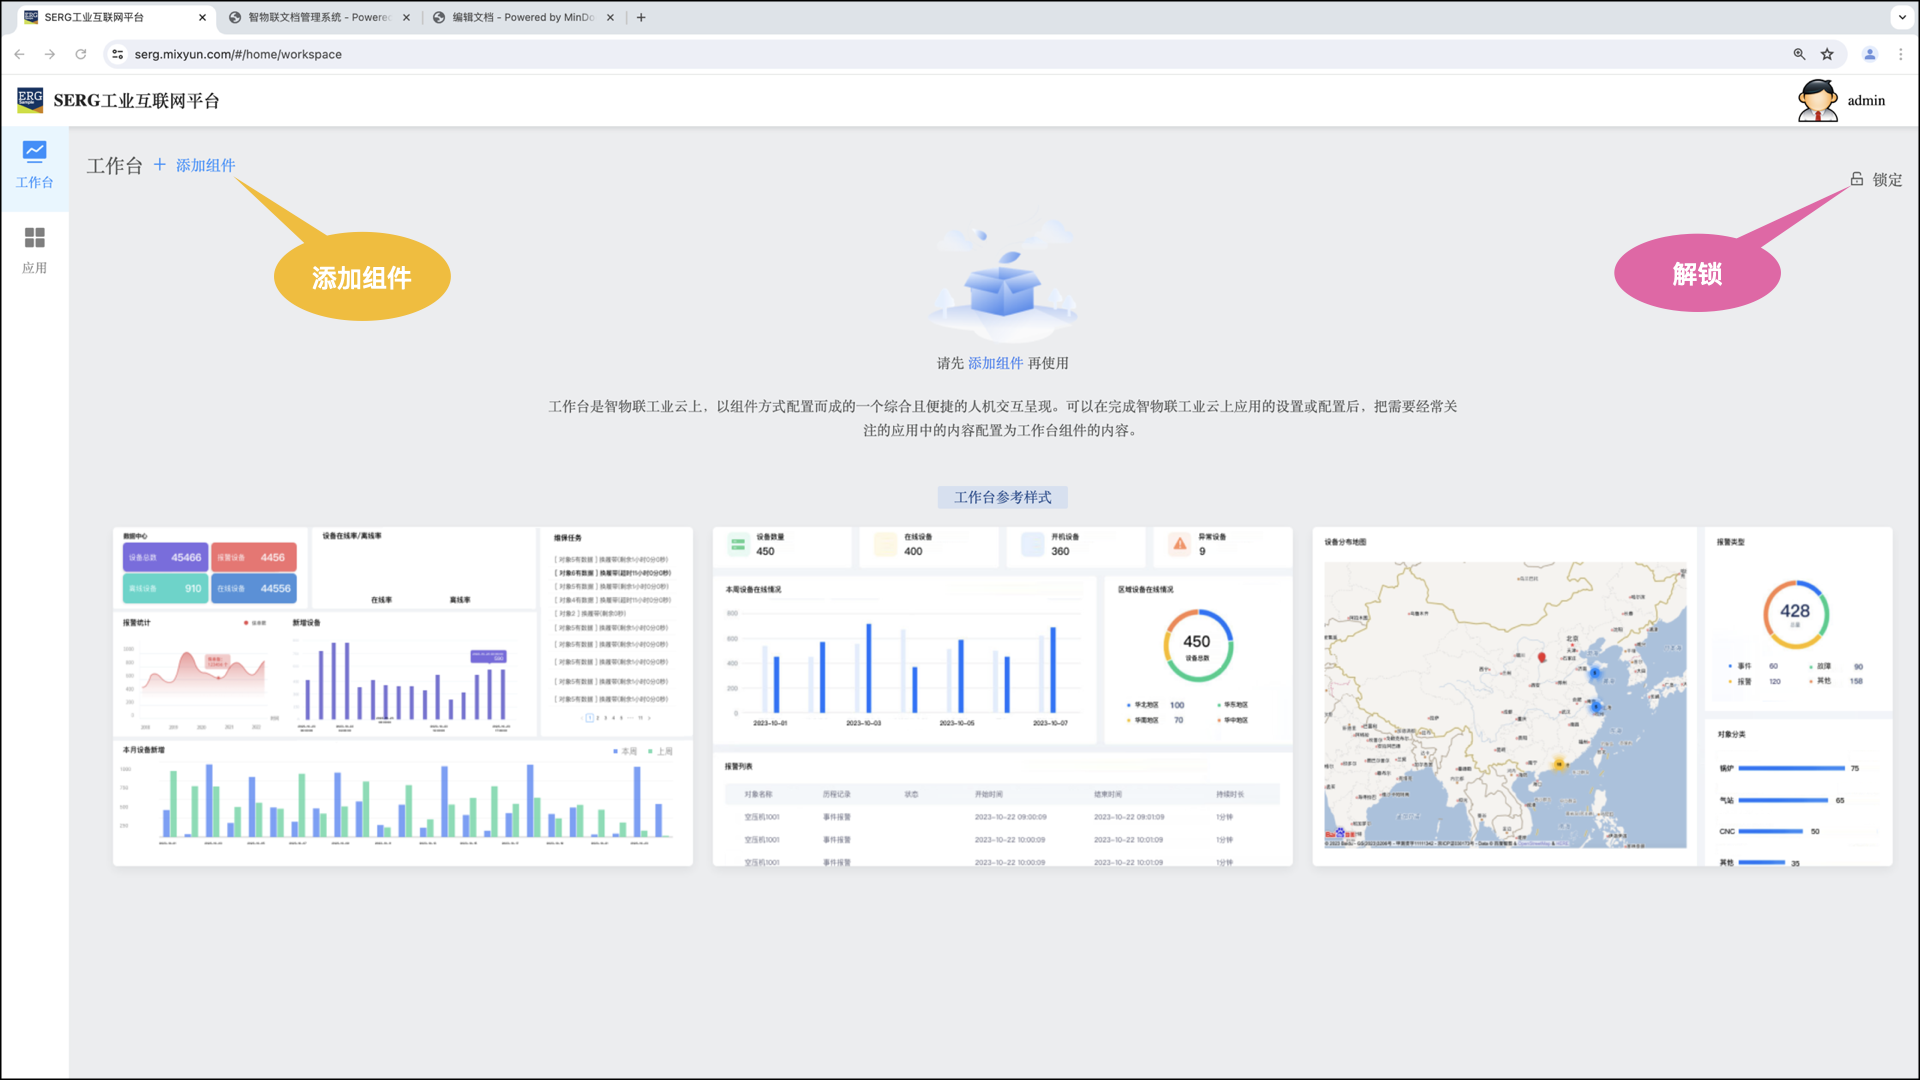Expand the tab search chevron

[x=1902, y=17]
